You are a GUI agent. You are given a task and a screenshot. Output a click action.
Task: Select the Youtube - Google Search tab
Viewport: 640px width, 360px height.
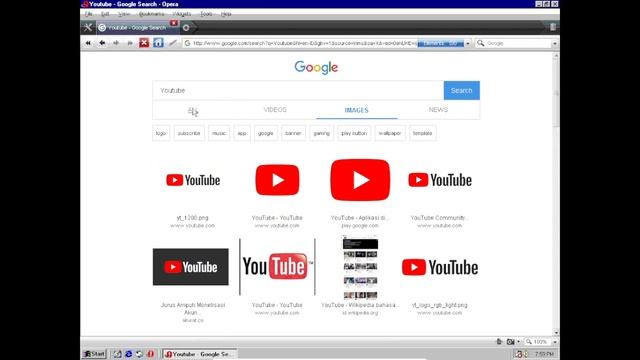pyautogui.click(x=137, y=28)
